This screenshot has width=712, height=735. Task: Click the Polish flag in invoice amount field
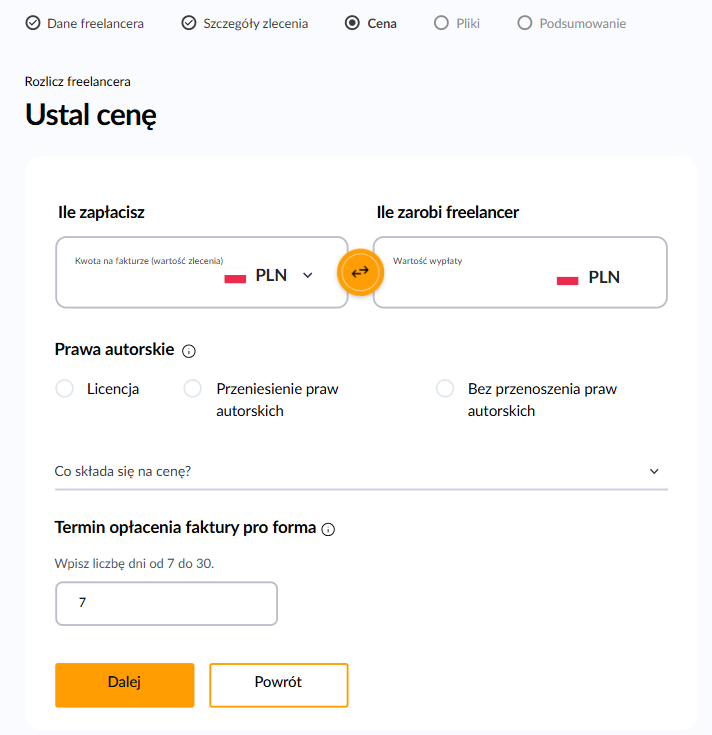tap(235, 277)
